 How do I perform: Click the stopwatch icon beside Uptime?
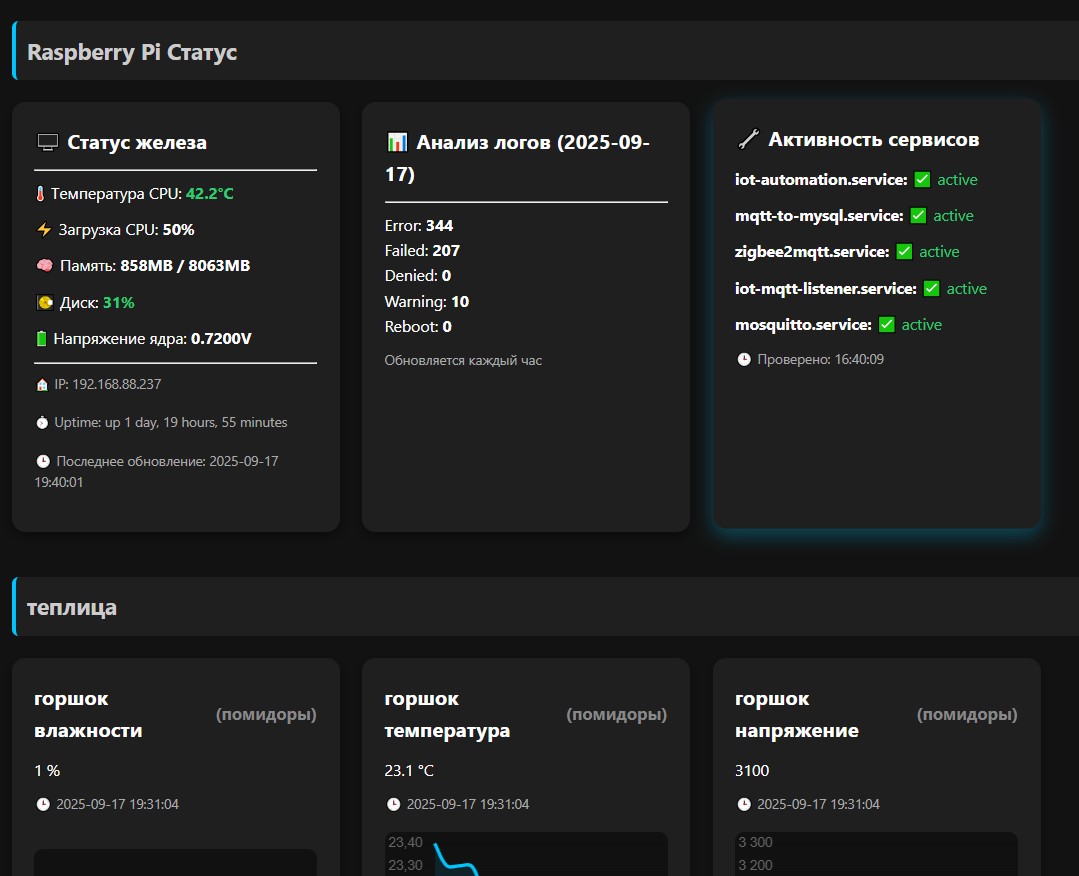tap(42, 423)
